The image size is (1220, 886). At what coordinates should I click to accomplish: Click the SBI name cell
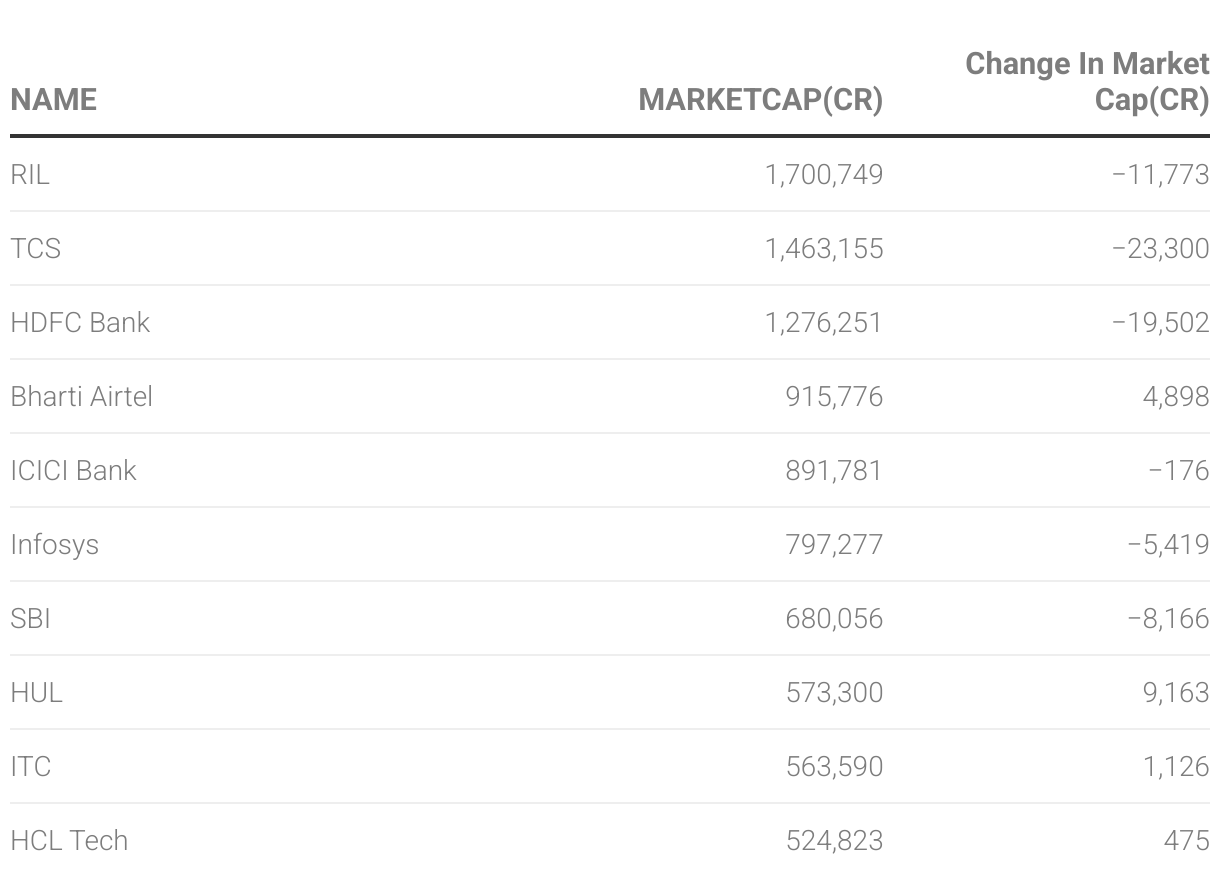click(31, 619)
